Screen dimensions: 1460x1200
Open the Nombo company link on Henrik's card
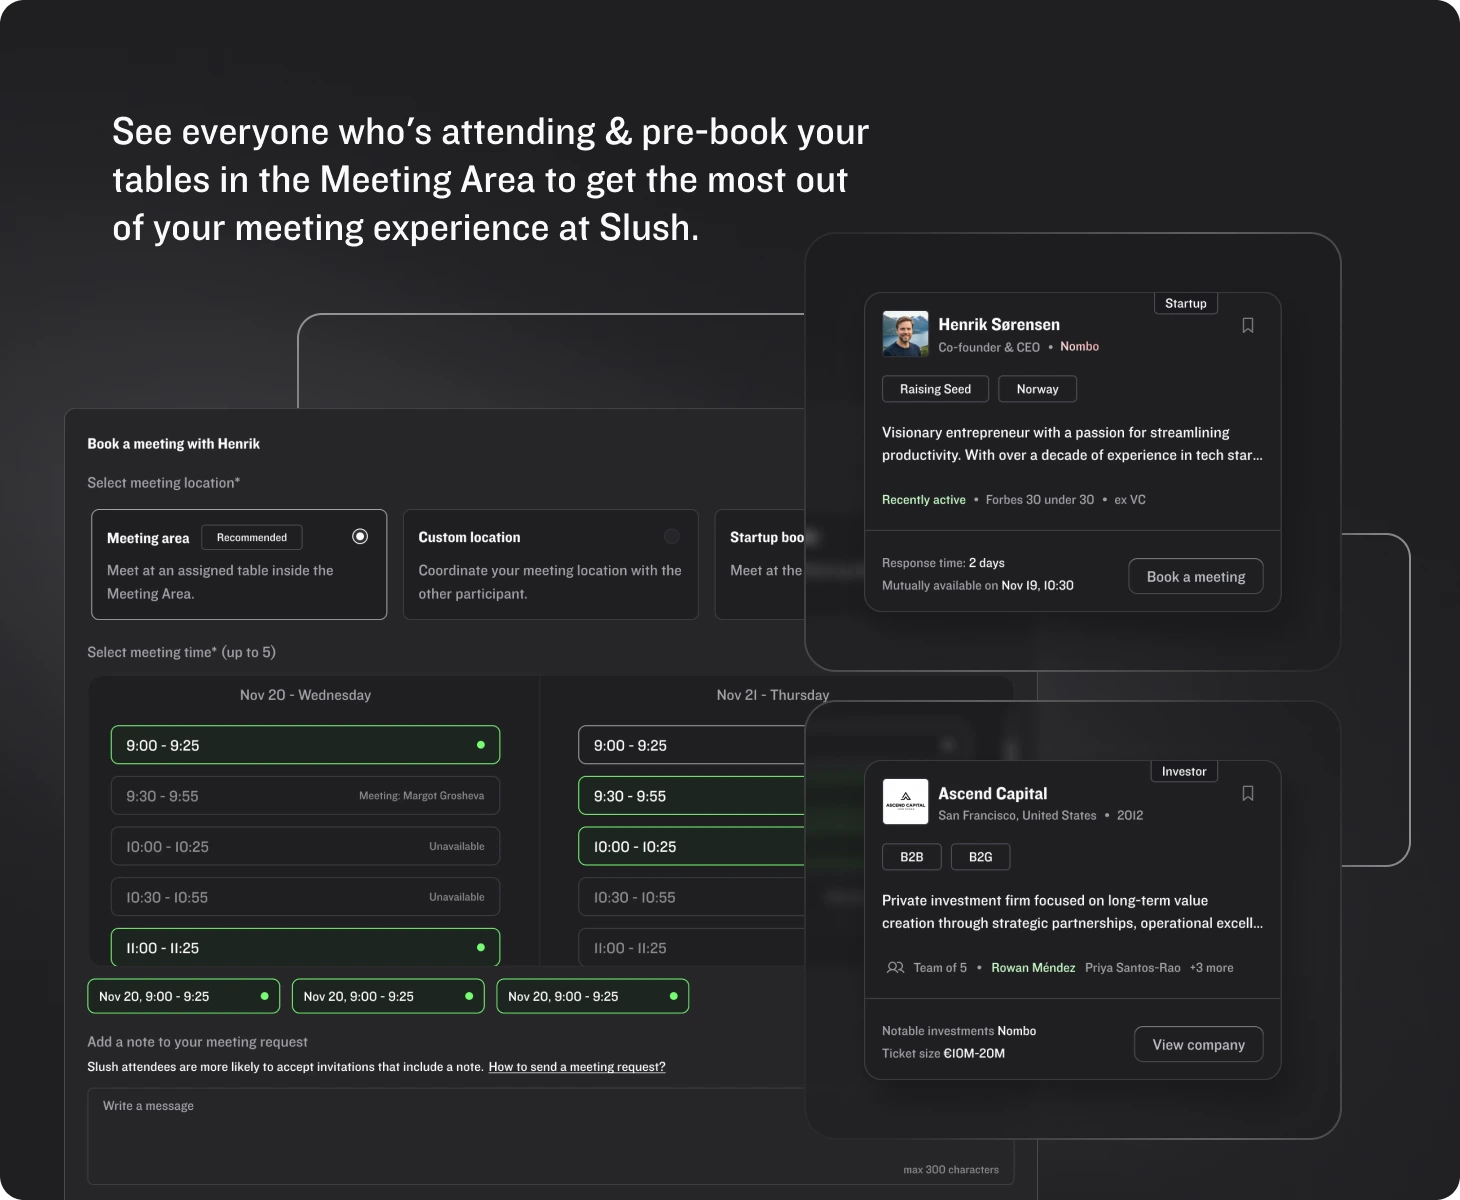1079,346
